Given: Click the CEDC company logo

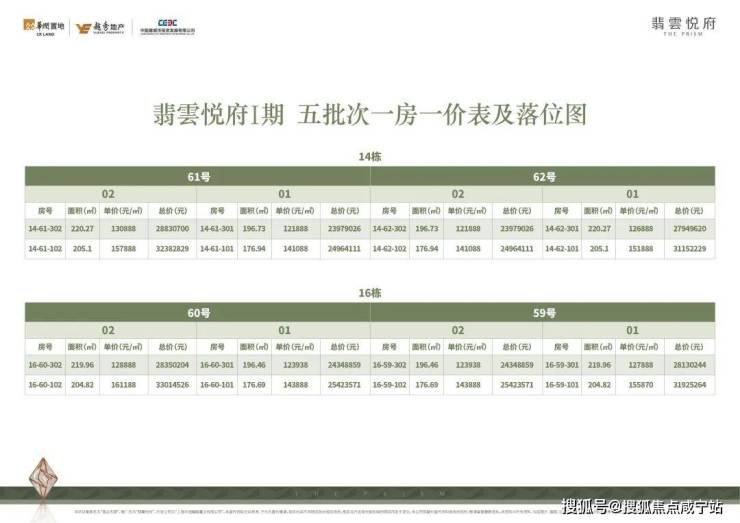Looking at the screenshot, I should 168,27.
